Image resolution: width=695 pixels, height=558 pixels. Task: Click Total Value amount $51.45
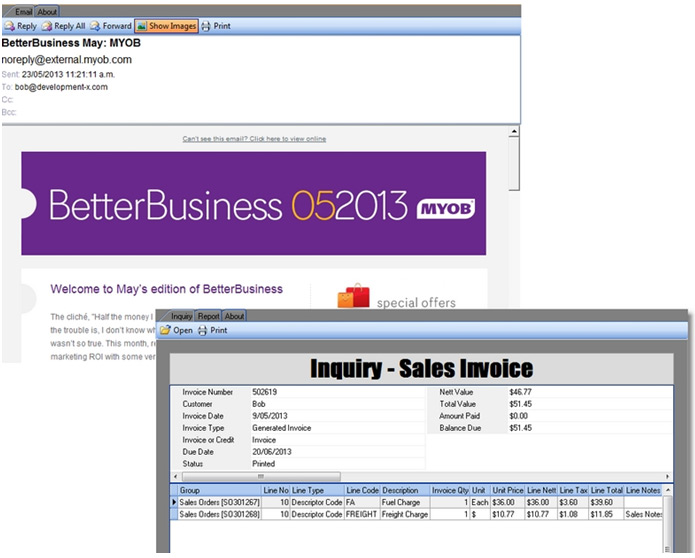[x=520, y=404]
